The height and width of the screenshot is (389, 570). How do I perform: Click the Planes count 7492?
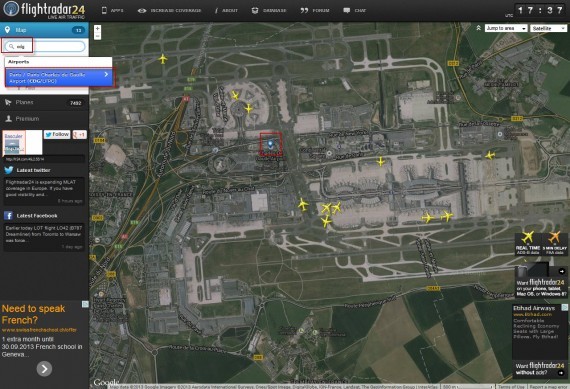click(76, 103)
